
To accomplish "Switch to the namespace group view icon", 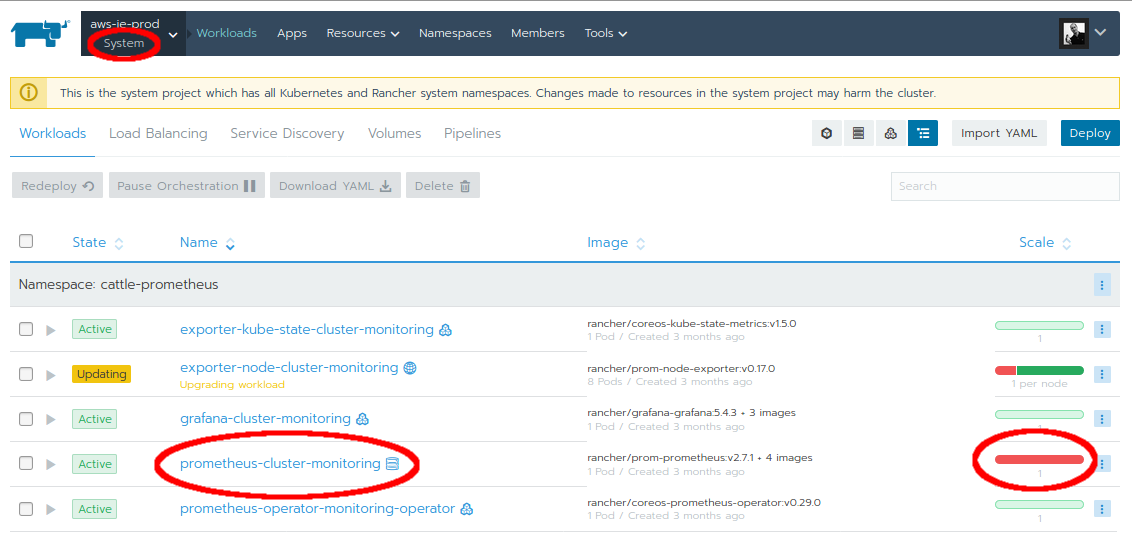I will point(891,134).
